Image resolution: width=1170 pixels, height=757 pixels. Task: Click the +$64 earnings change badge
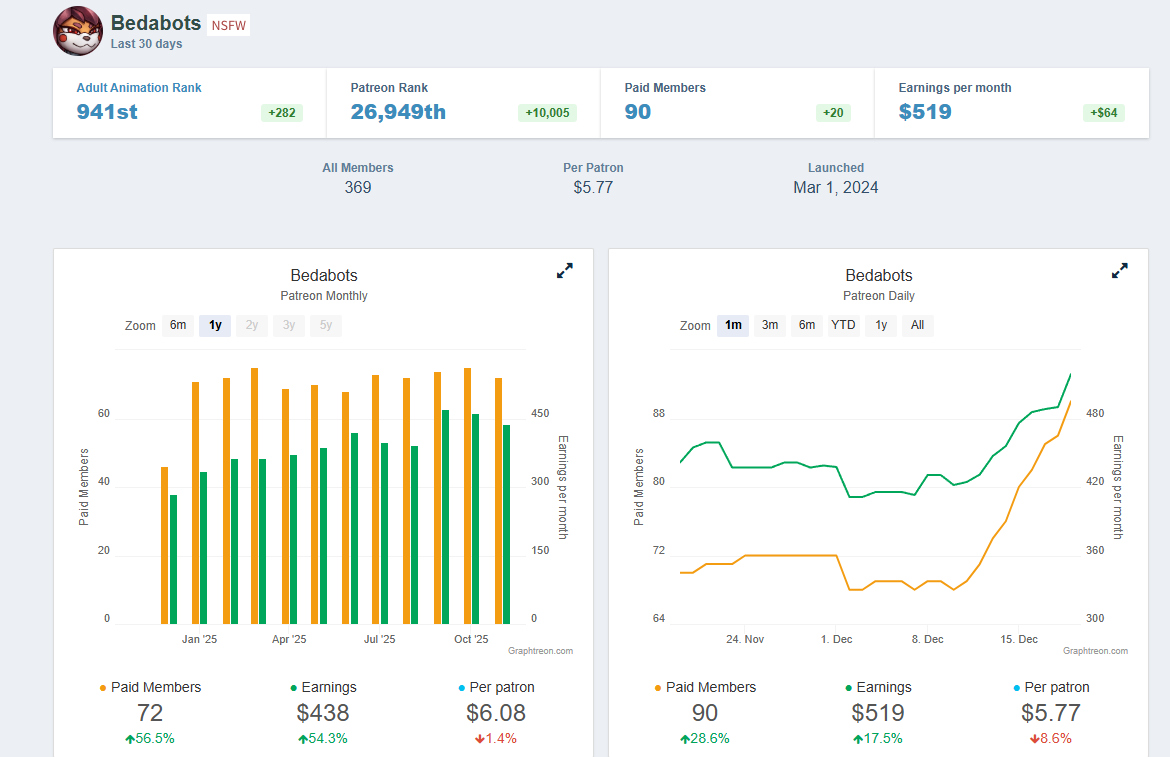(1104, 113)
